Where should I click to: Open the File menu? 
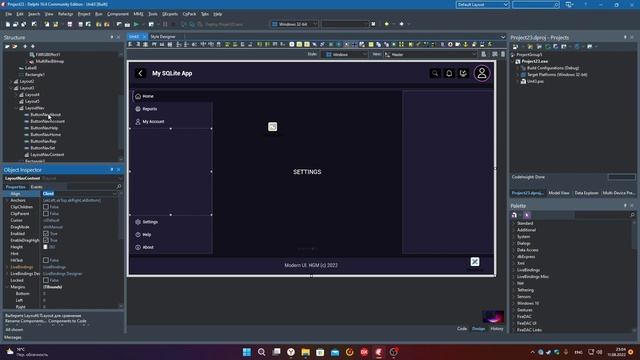9,14
